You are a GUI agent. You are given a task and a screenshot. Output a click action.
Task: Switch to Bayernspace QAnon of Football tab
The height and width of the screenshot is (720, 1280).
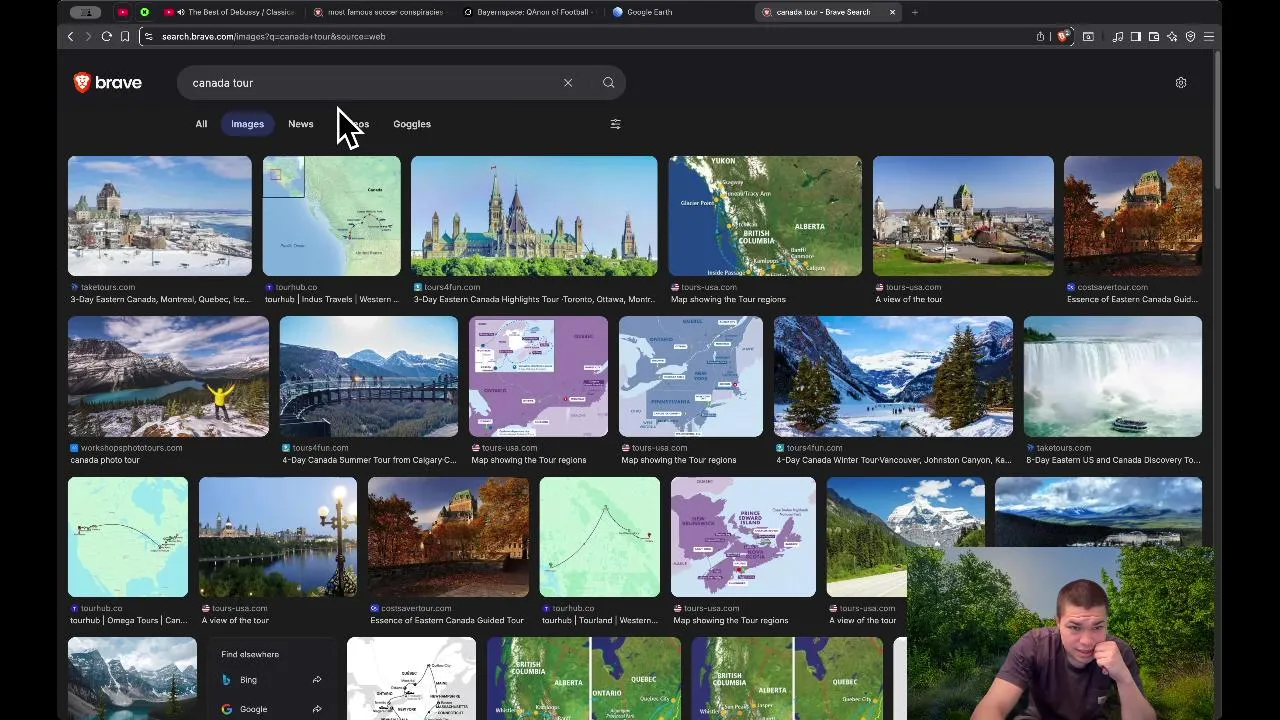pos(528,12)
